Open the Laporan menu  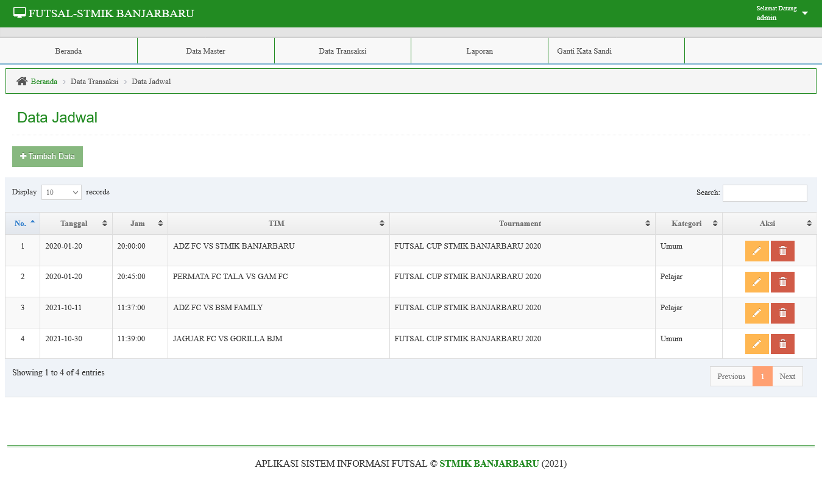(x=480, y=51)
